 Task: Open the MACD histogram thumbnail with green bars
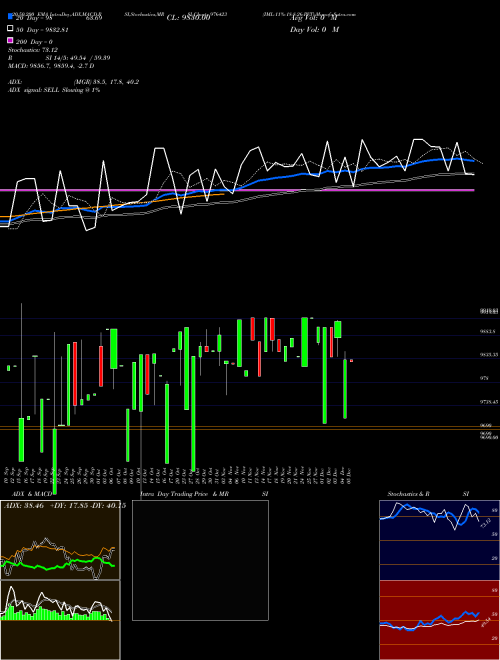pos(60,620)
